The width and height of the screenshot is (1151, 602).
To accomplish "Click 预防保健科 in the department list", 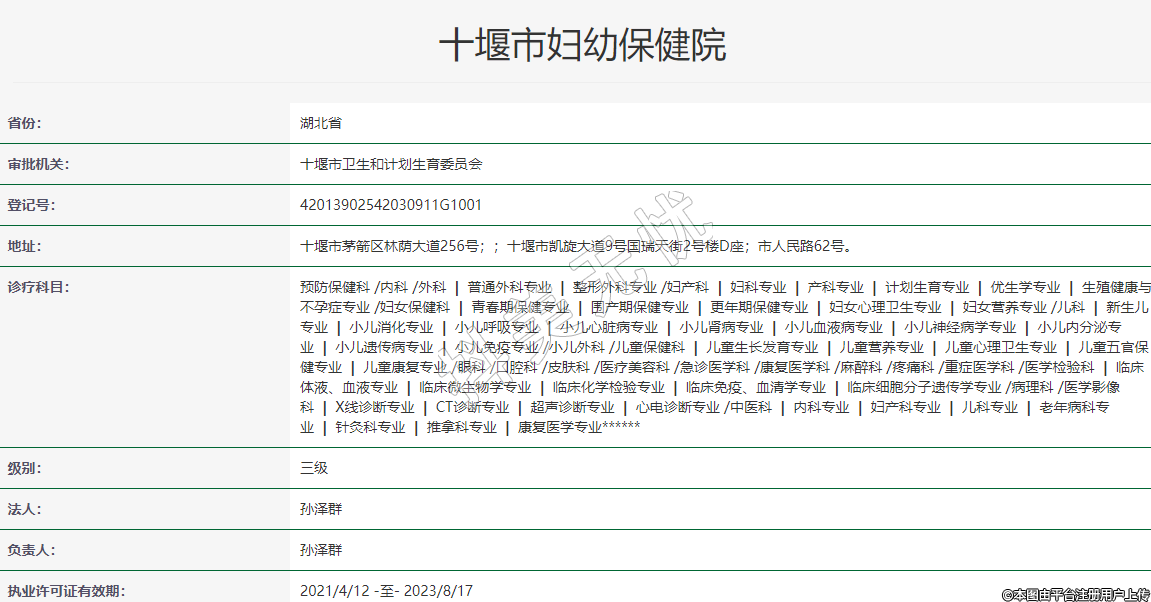I will 335,287.
